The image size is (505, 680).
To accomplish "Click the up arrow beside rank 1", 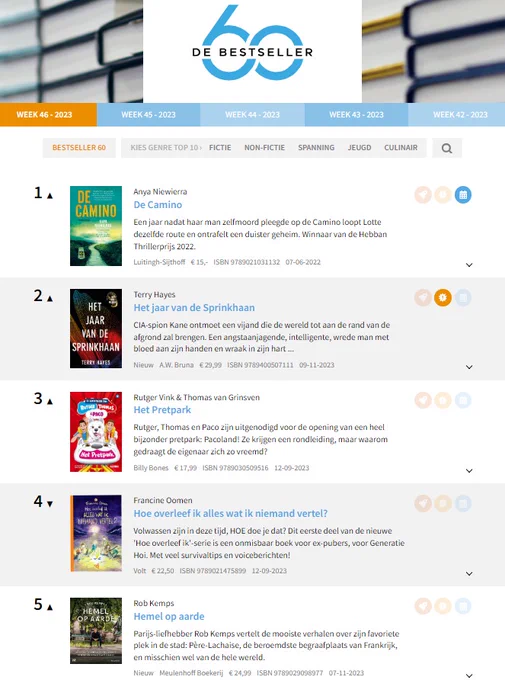I will (x=50, y=196).
